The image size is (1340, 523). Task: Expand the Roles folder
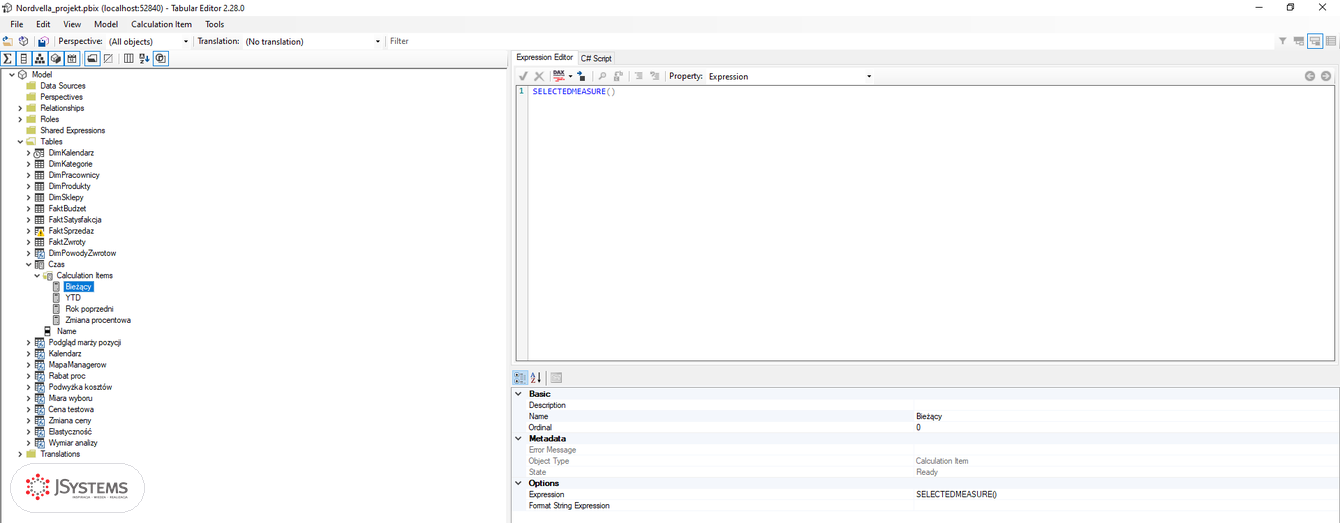pyautogui.click(x=20, y=119)
